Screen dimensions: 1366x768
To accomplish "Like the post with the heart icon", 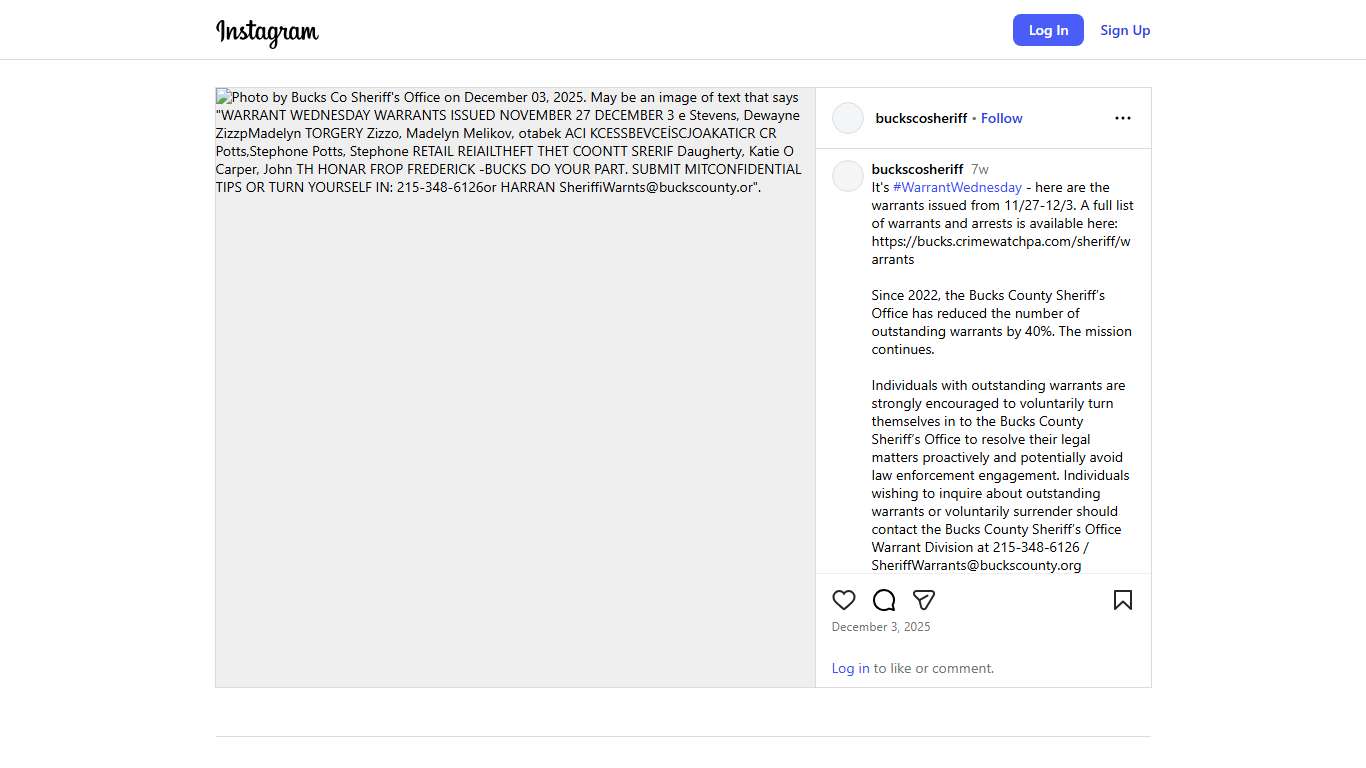I will pyautogui.click(x=844, y=600).
